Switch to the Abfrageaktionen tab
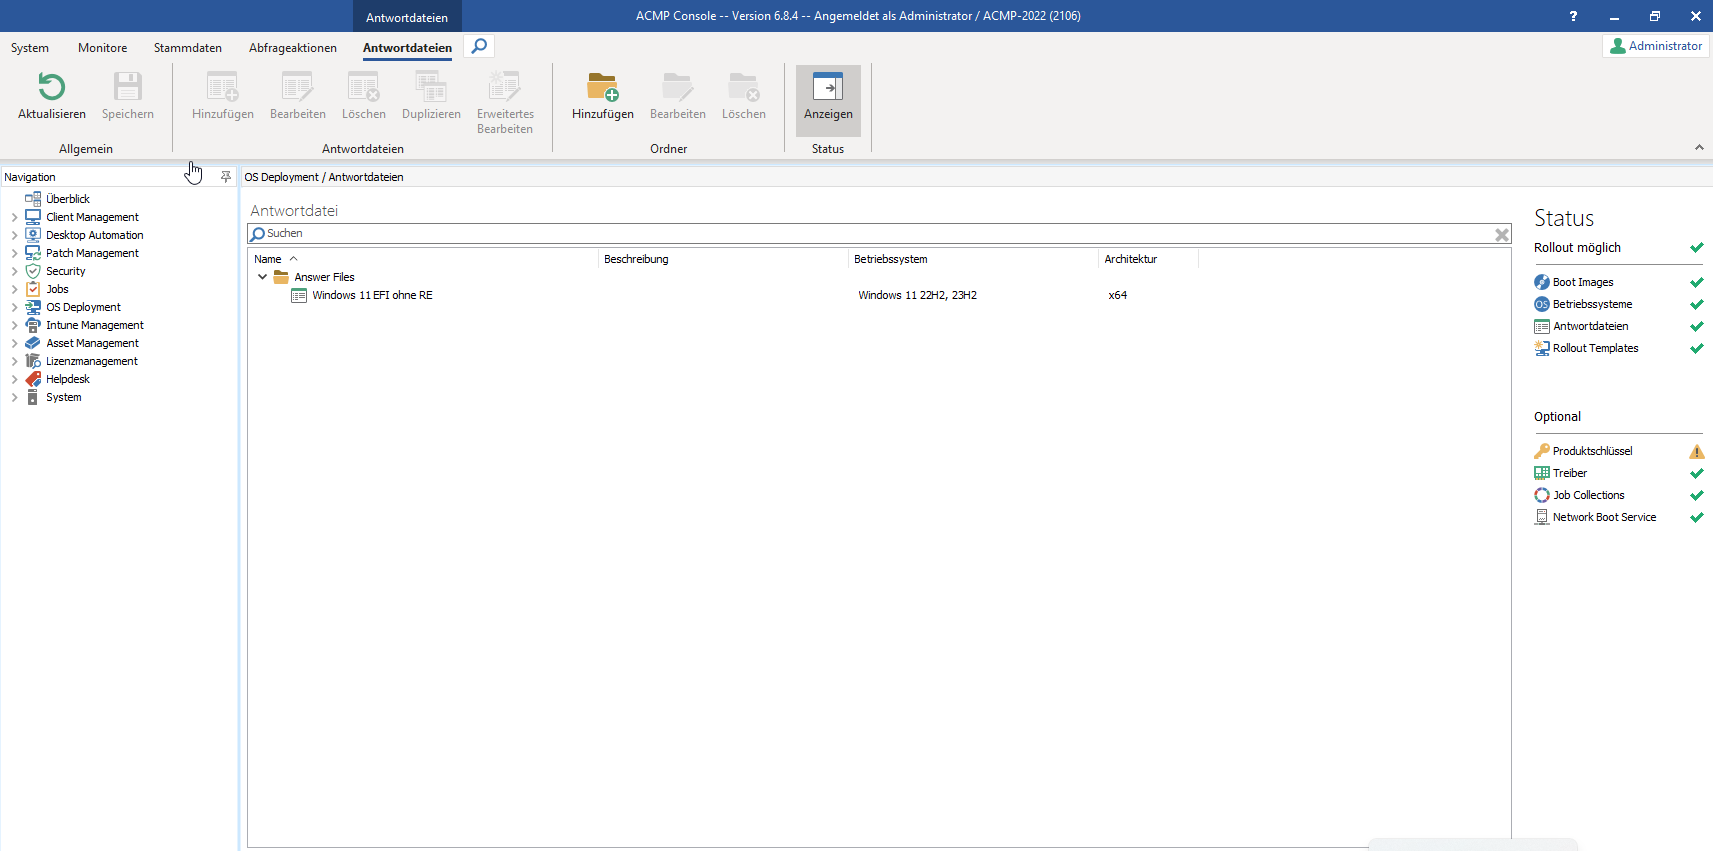1713x851 pixels. click(292, 48)
